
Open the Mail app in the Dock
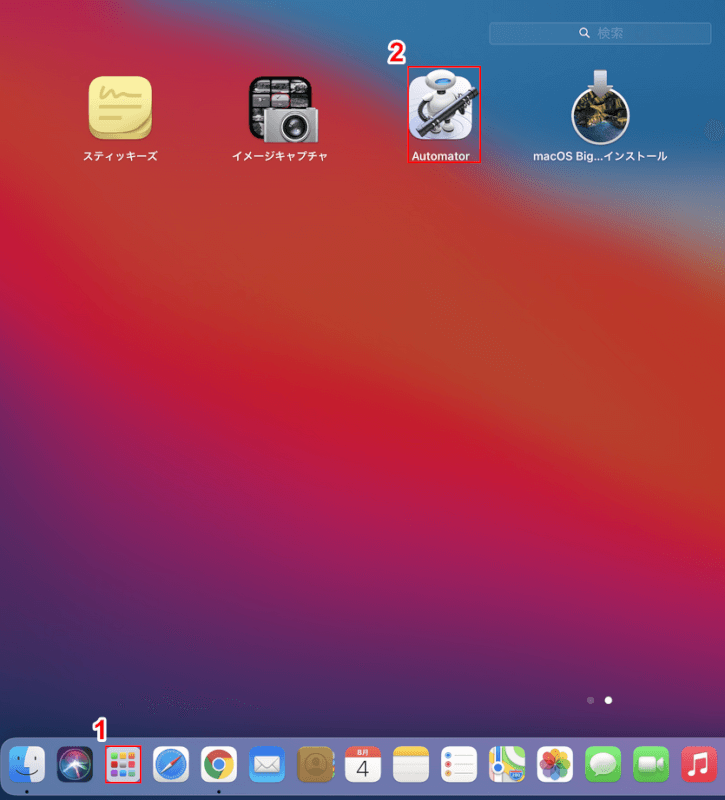coord(267,764)
